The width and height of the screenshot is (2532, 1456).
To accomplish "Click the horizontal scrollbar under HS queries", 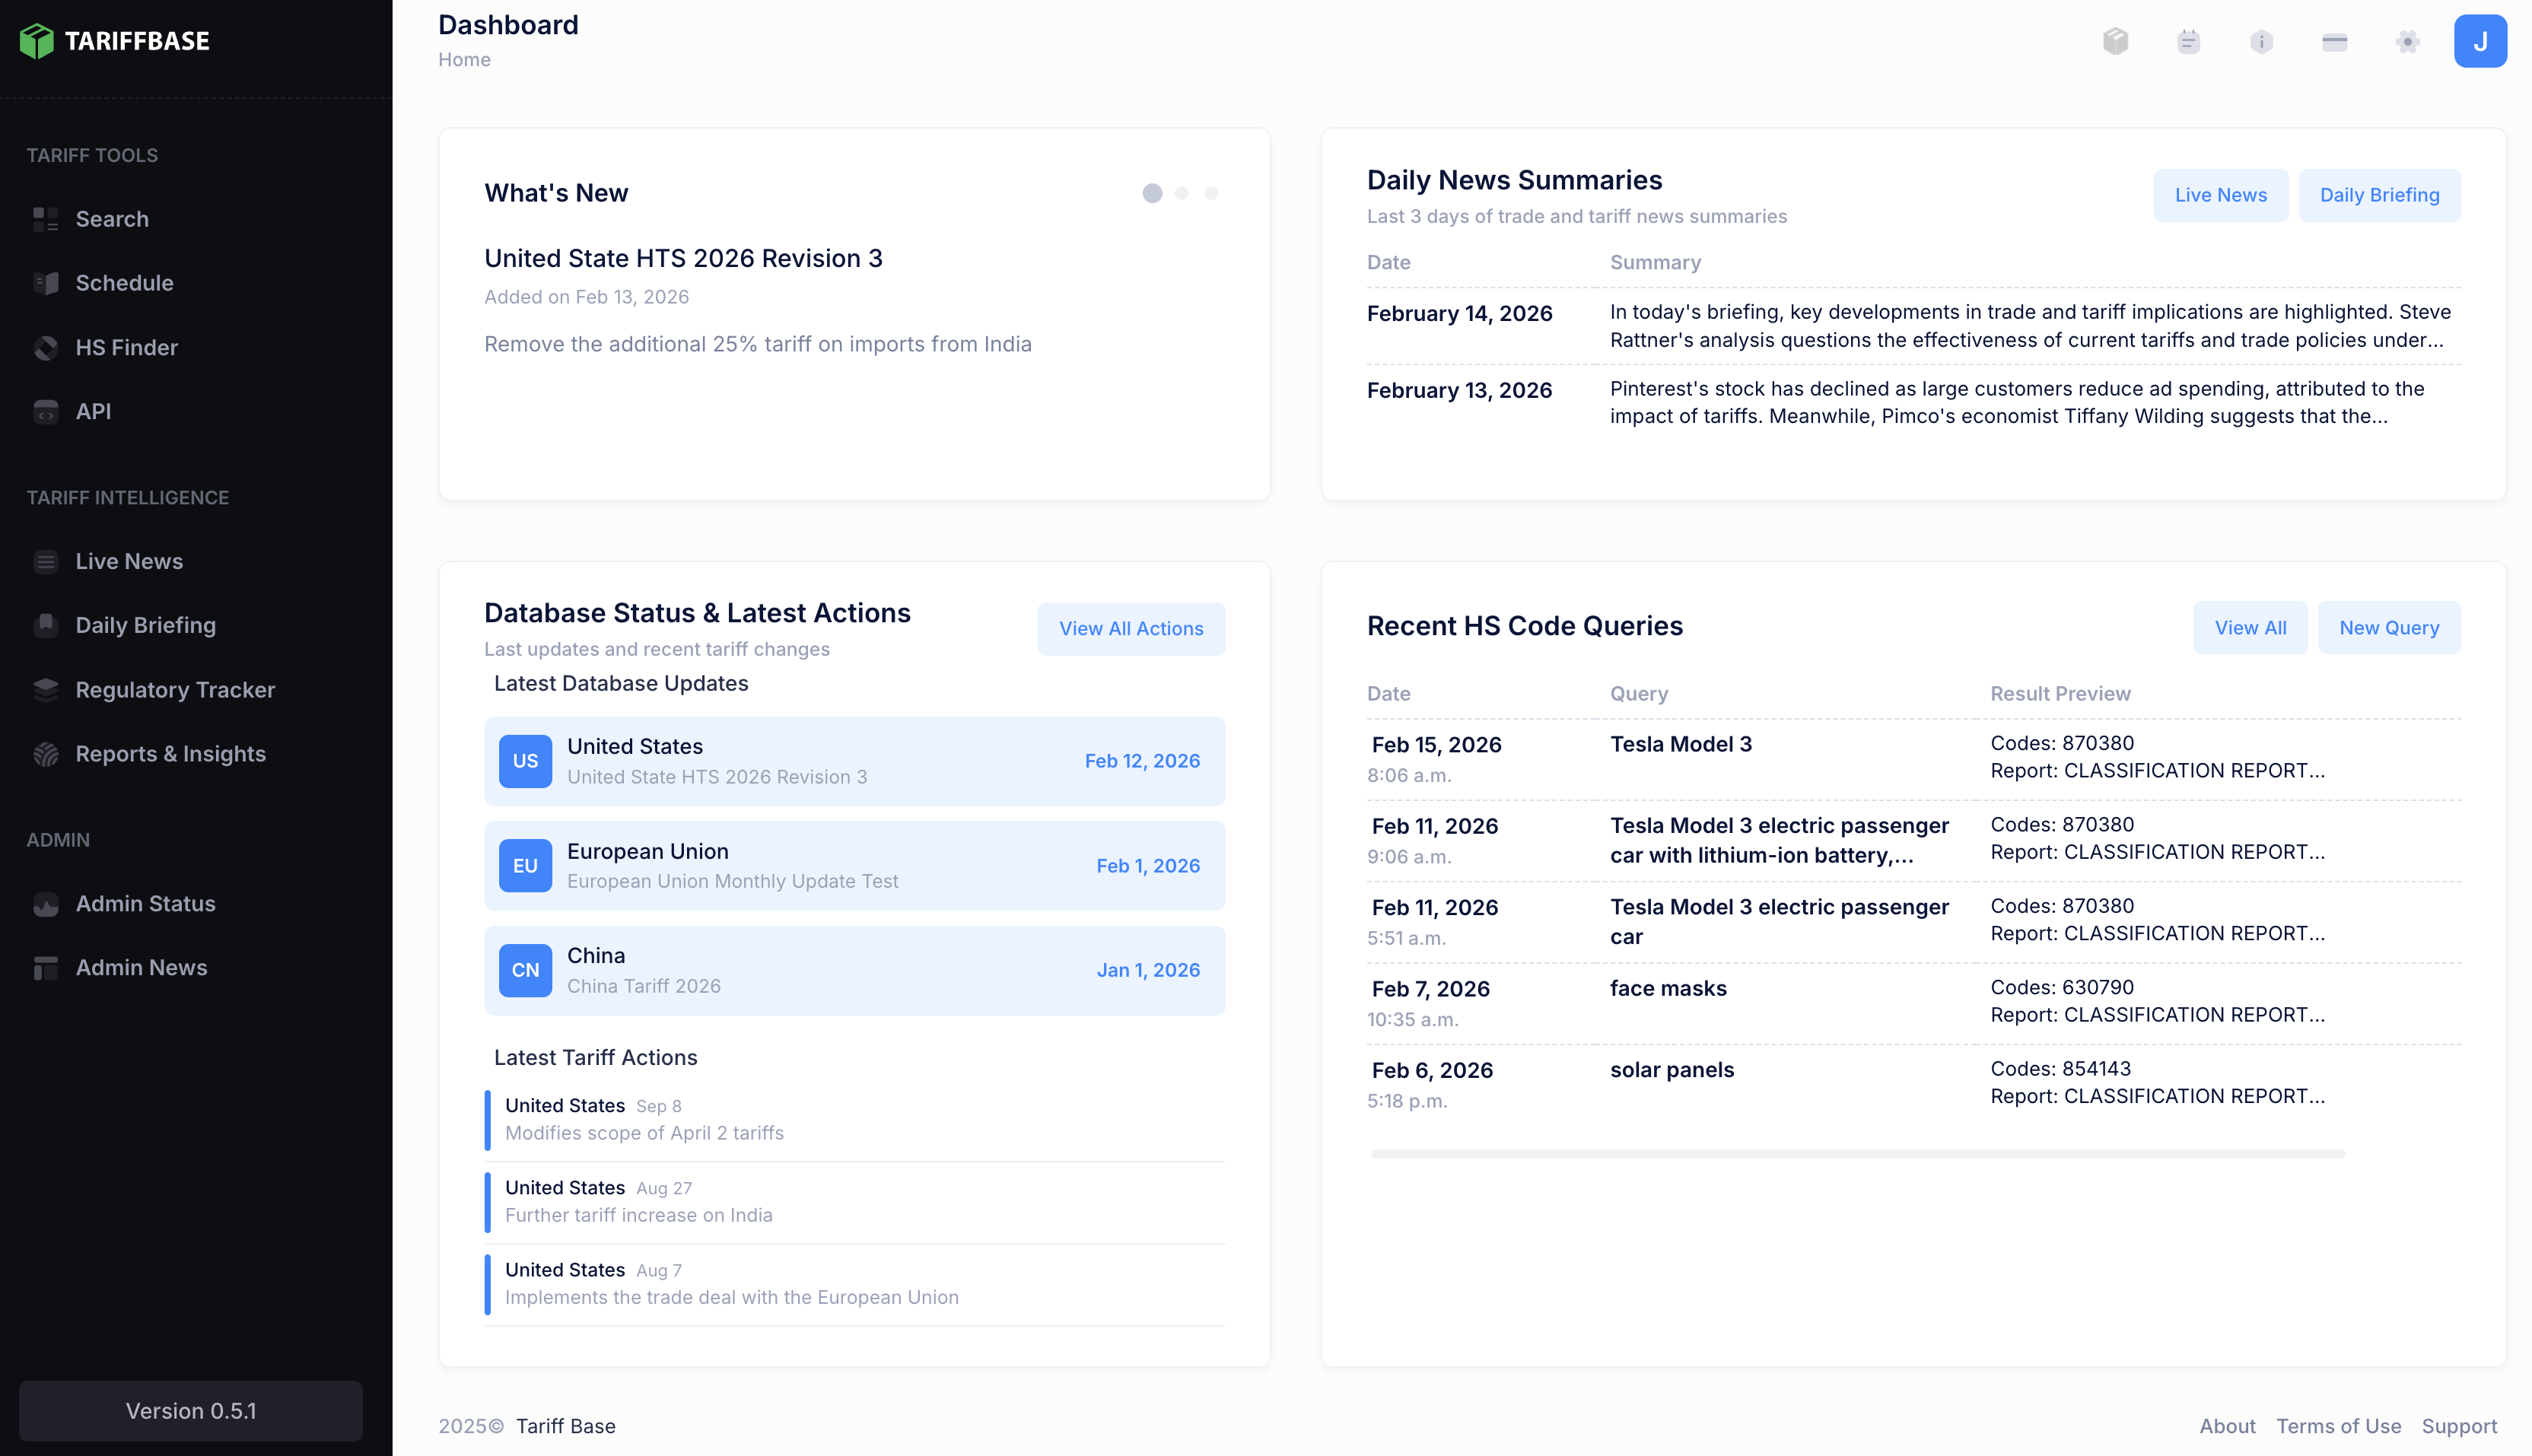I will [1857, 1154].
